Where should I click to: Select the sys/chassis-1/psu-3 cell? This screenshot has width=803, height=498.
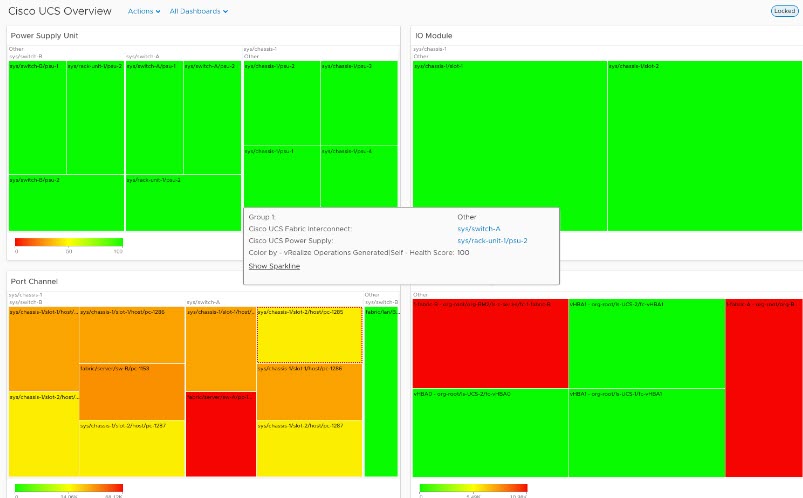360,103
